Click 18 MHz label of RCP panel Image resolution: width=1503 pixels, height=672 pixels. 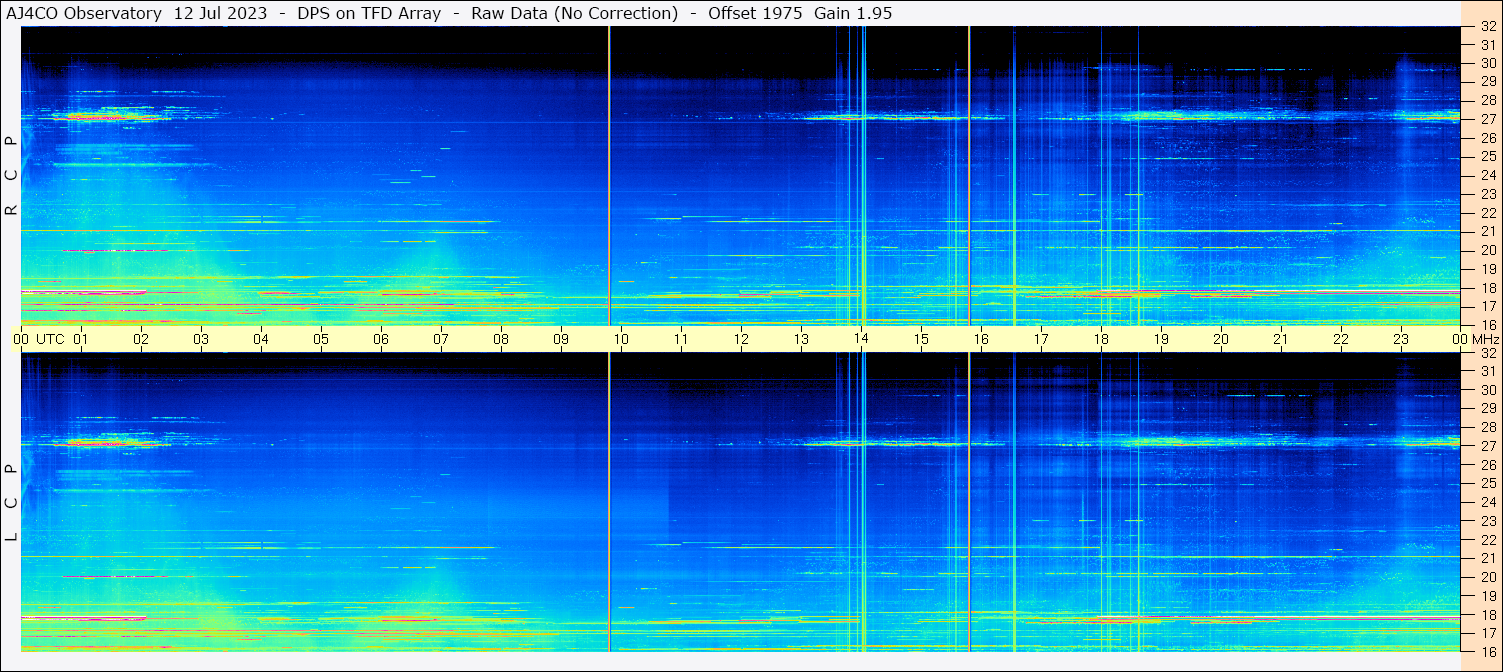[1488, 287]
